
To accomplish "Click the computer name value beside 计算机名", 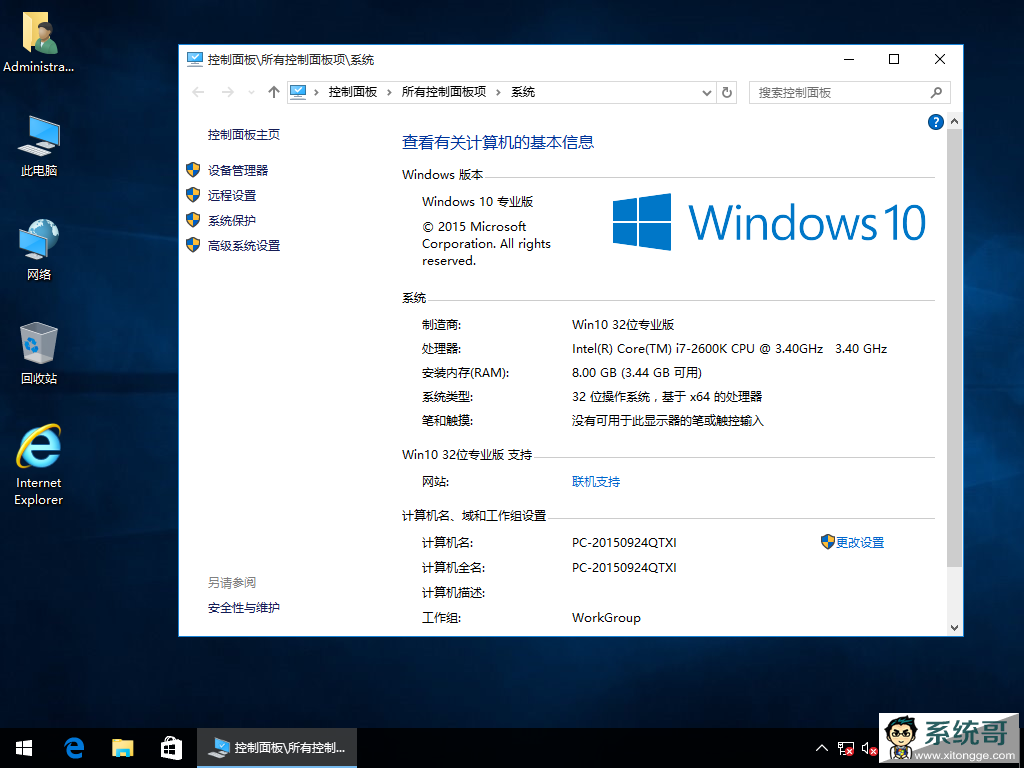I will (x=624, y=543).
